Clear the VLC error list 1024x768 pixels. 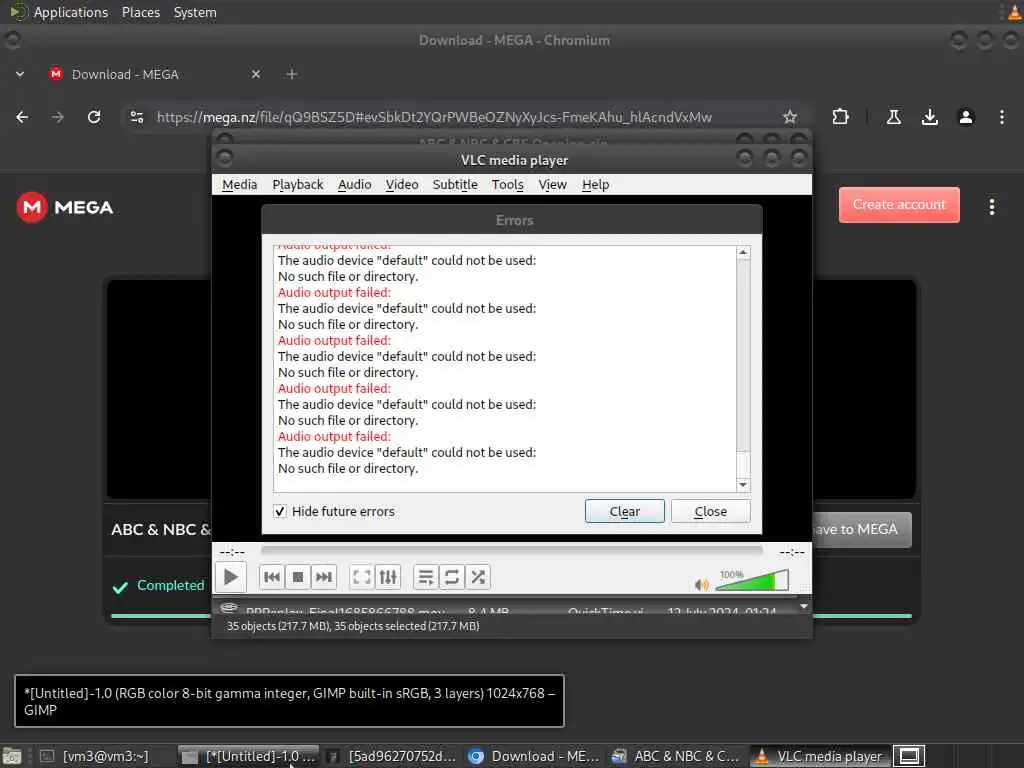pos(624,511)
